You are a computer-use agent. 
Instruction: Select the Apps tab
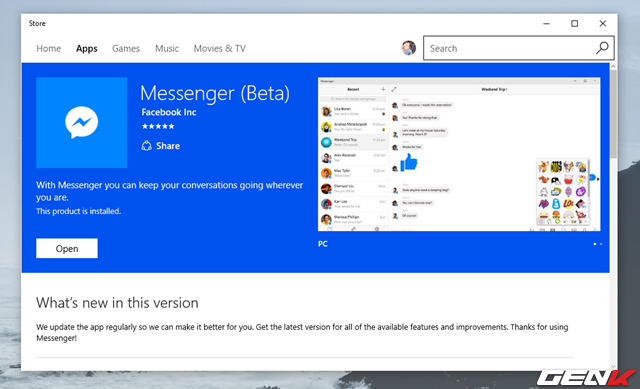[87, 49]
